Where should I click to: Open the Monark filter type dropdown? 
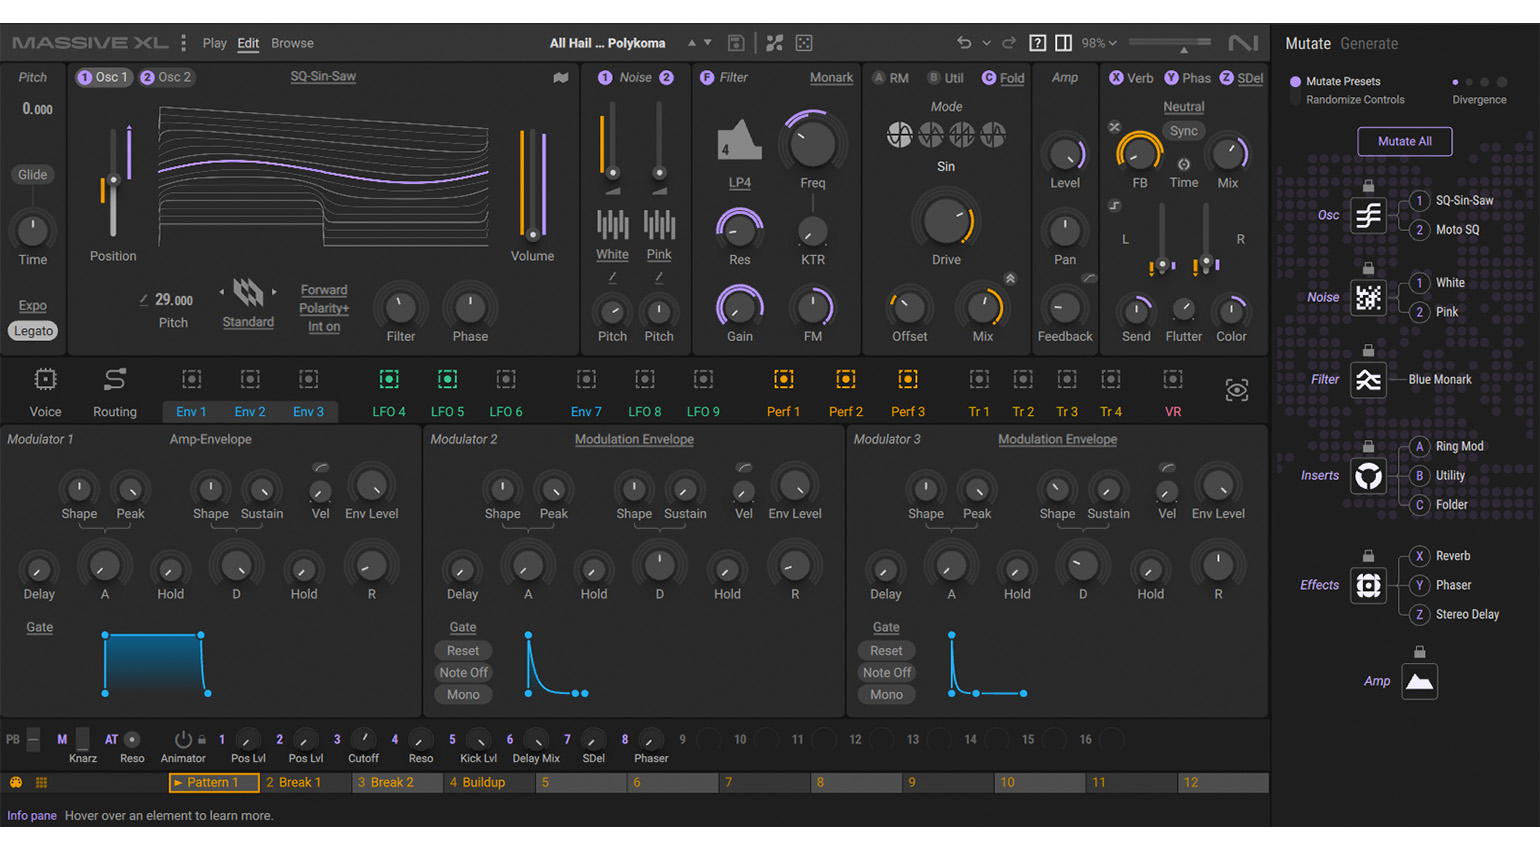point(831,77)
